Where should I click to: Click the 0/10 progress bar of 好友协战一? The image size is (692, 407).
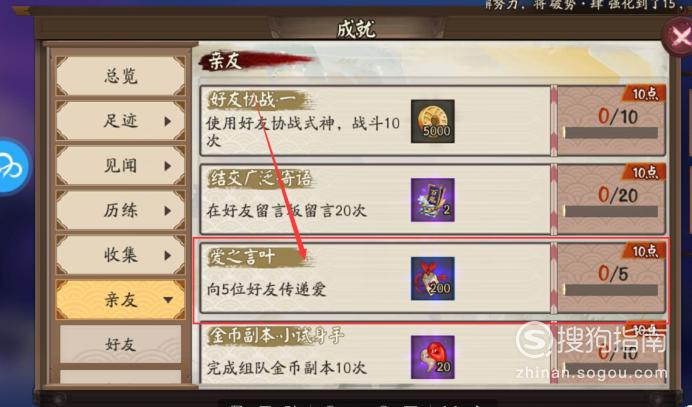coord(611,132)
